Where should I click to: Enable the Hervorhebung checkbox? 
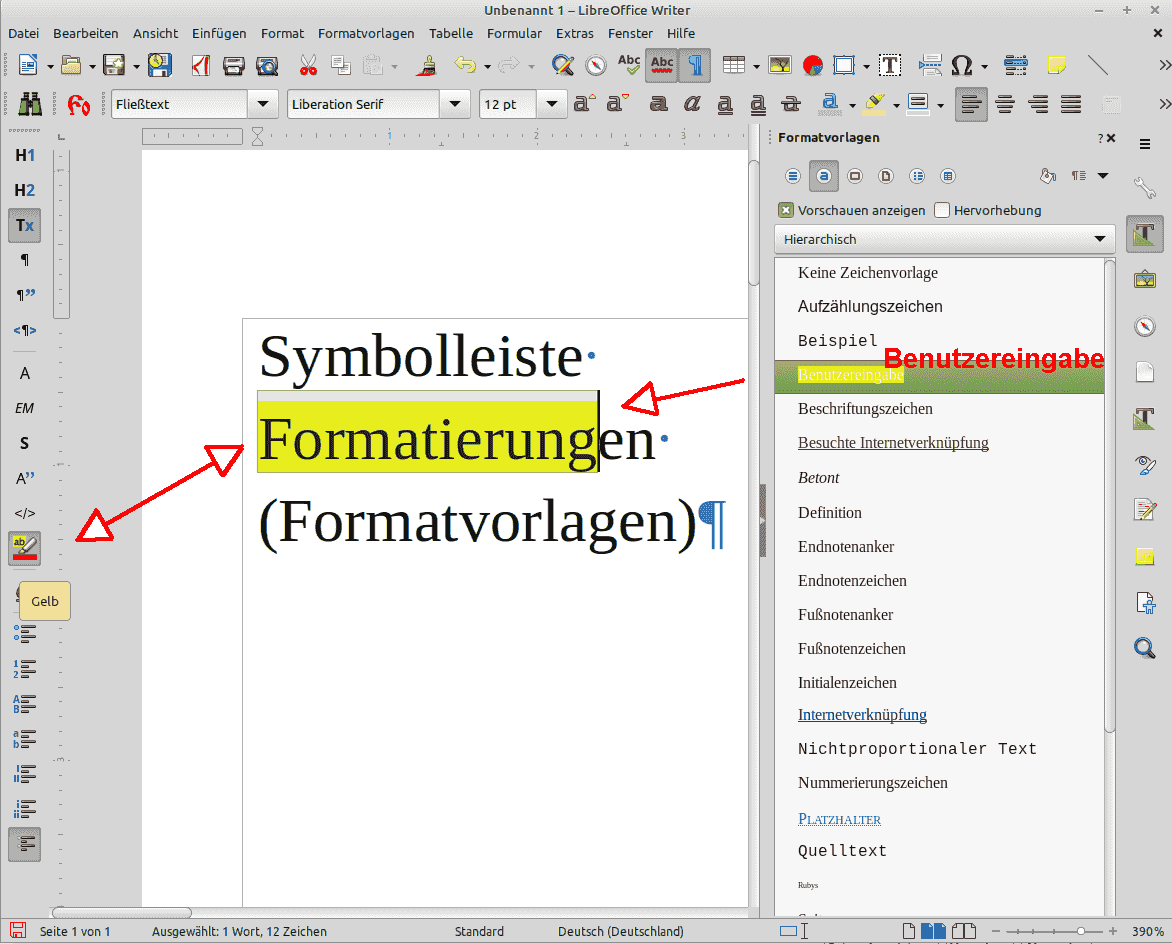pyautogui.click(x=942, y=211)
